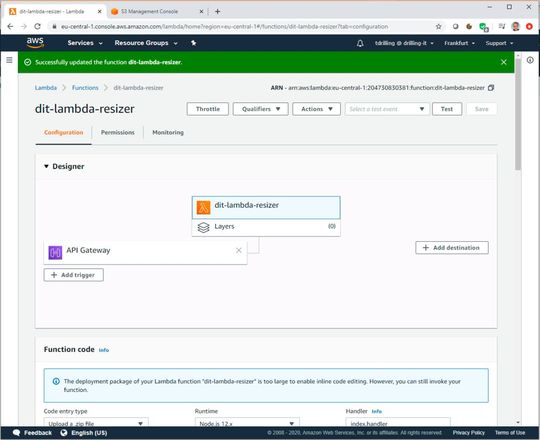Viewport: 540px width, 440px height.
Task: Open the info panel icon at right edge
Action: tap(530, 60)
